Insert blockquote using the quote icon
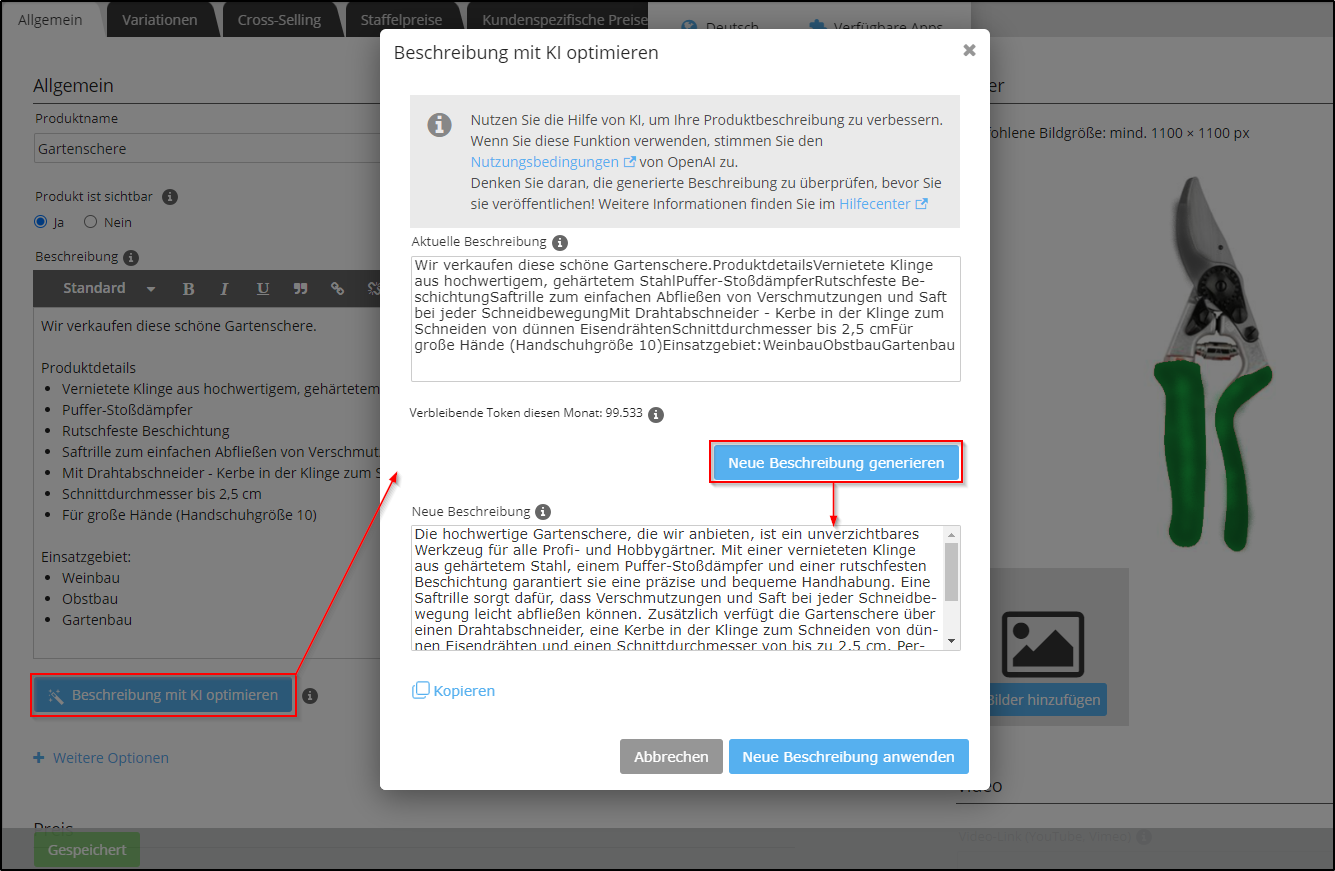Viewport: 1335px width, 871px height. tap(300, 289)
